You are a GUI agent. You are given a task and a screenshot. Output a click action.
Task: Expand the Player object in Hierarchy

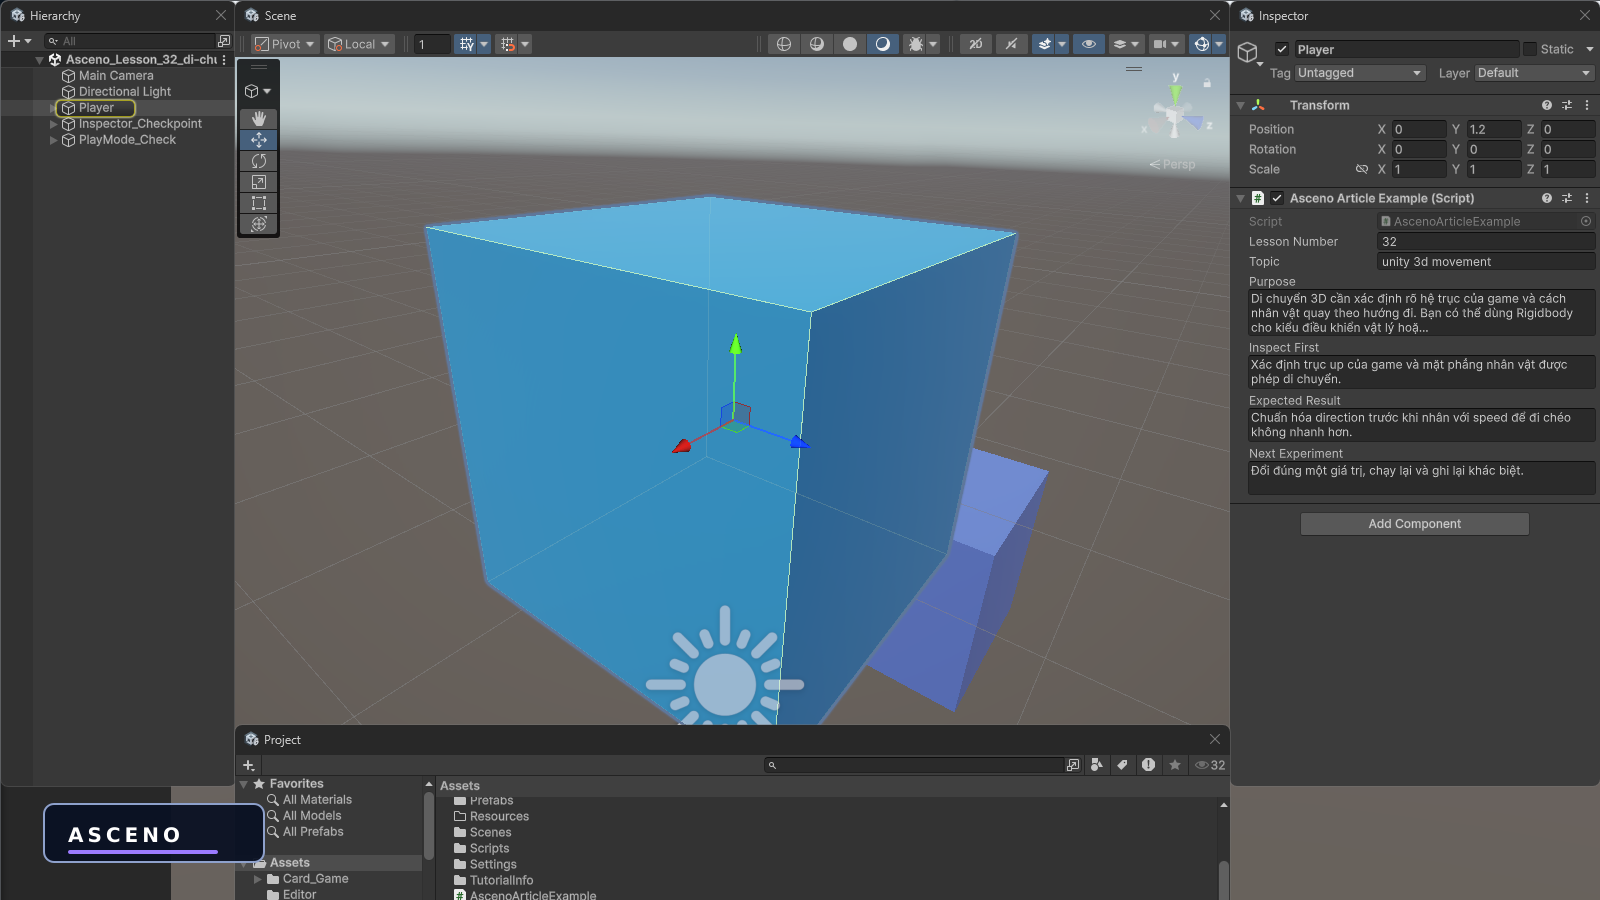coord(53,108)
